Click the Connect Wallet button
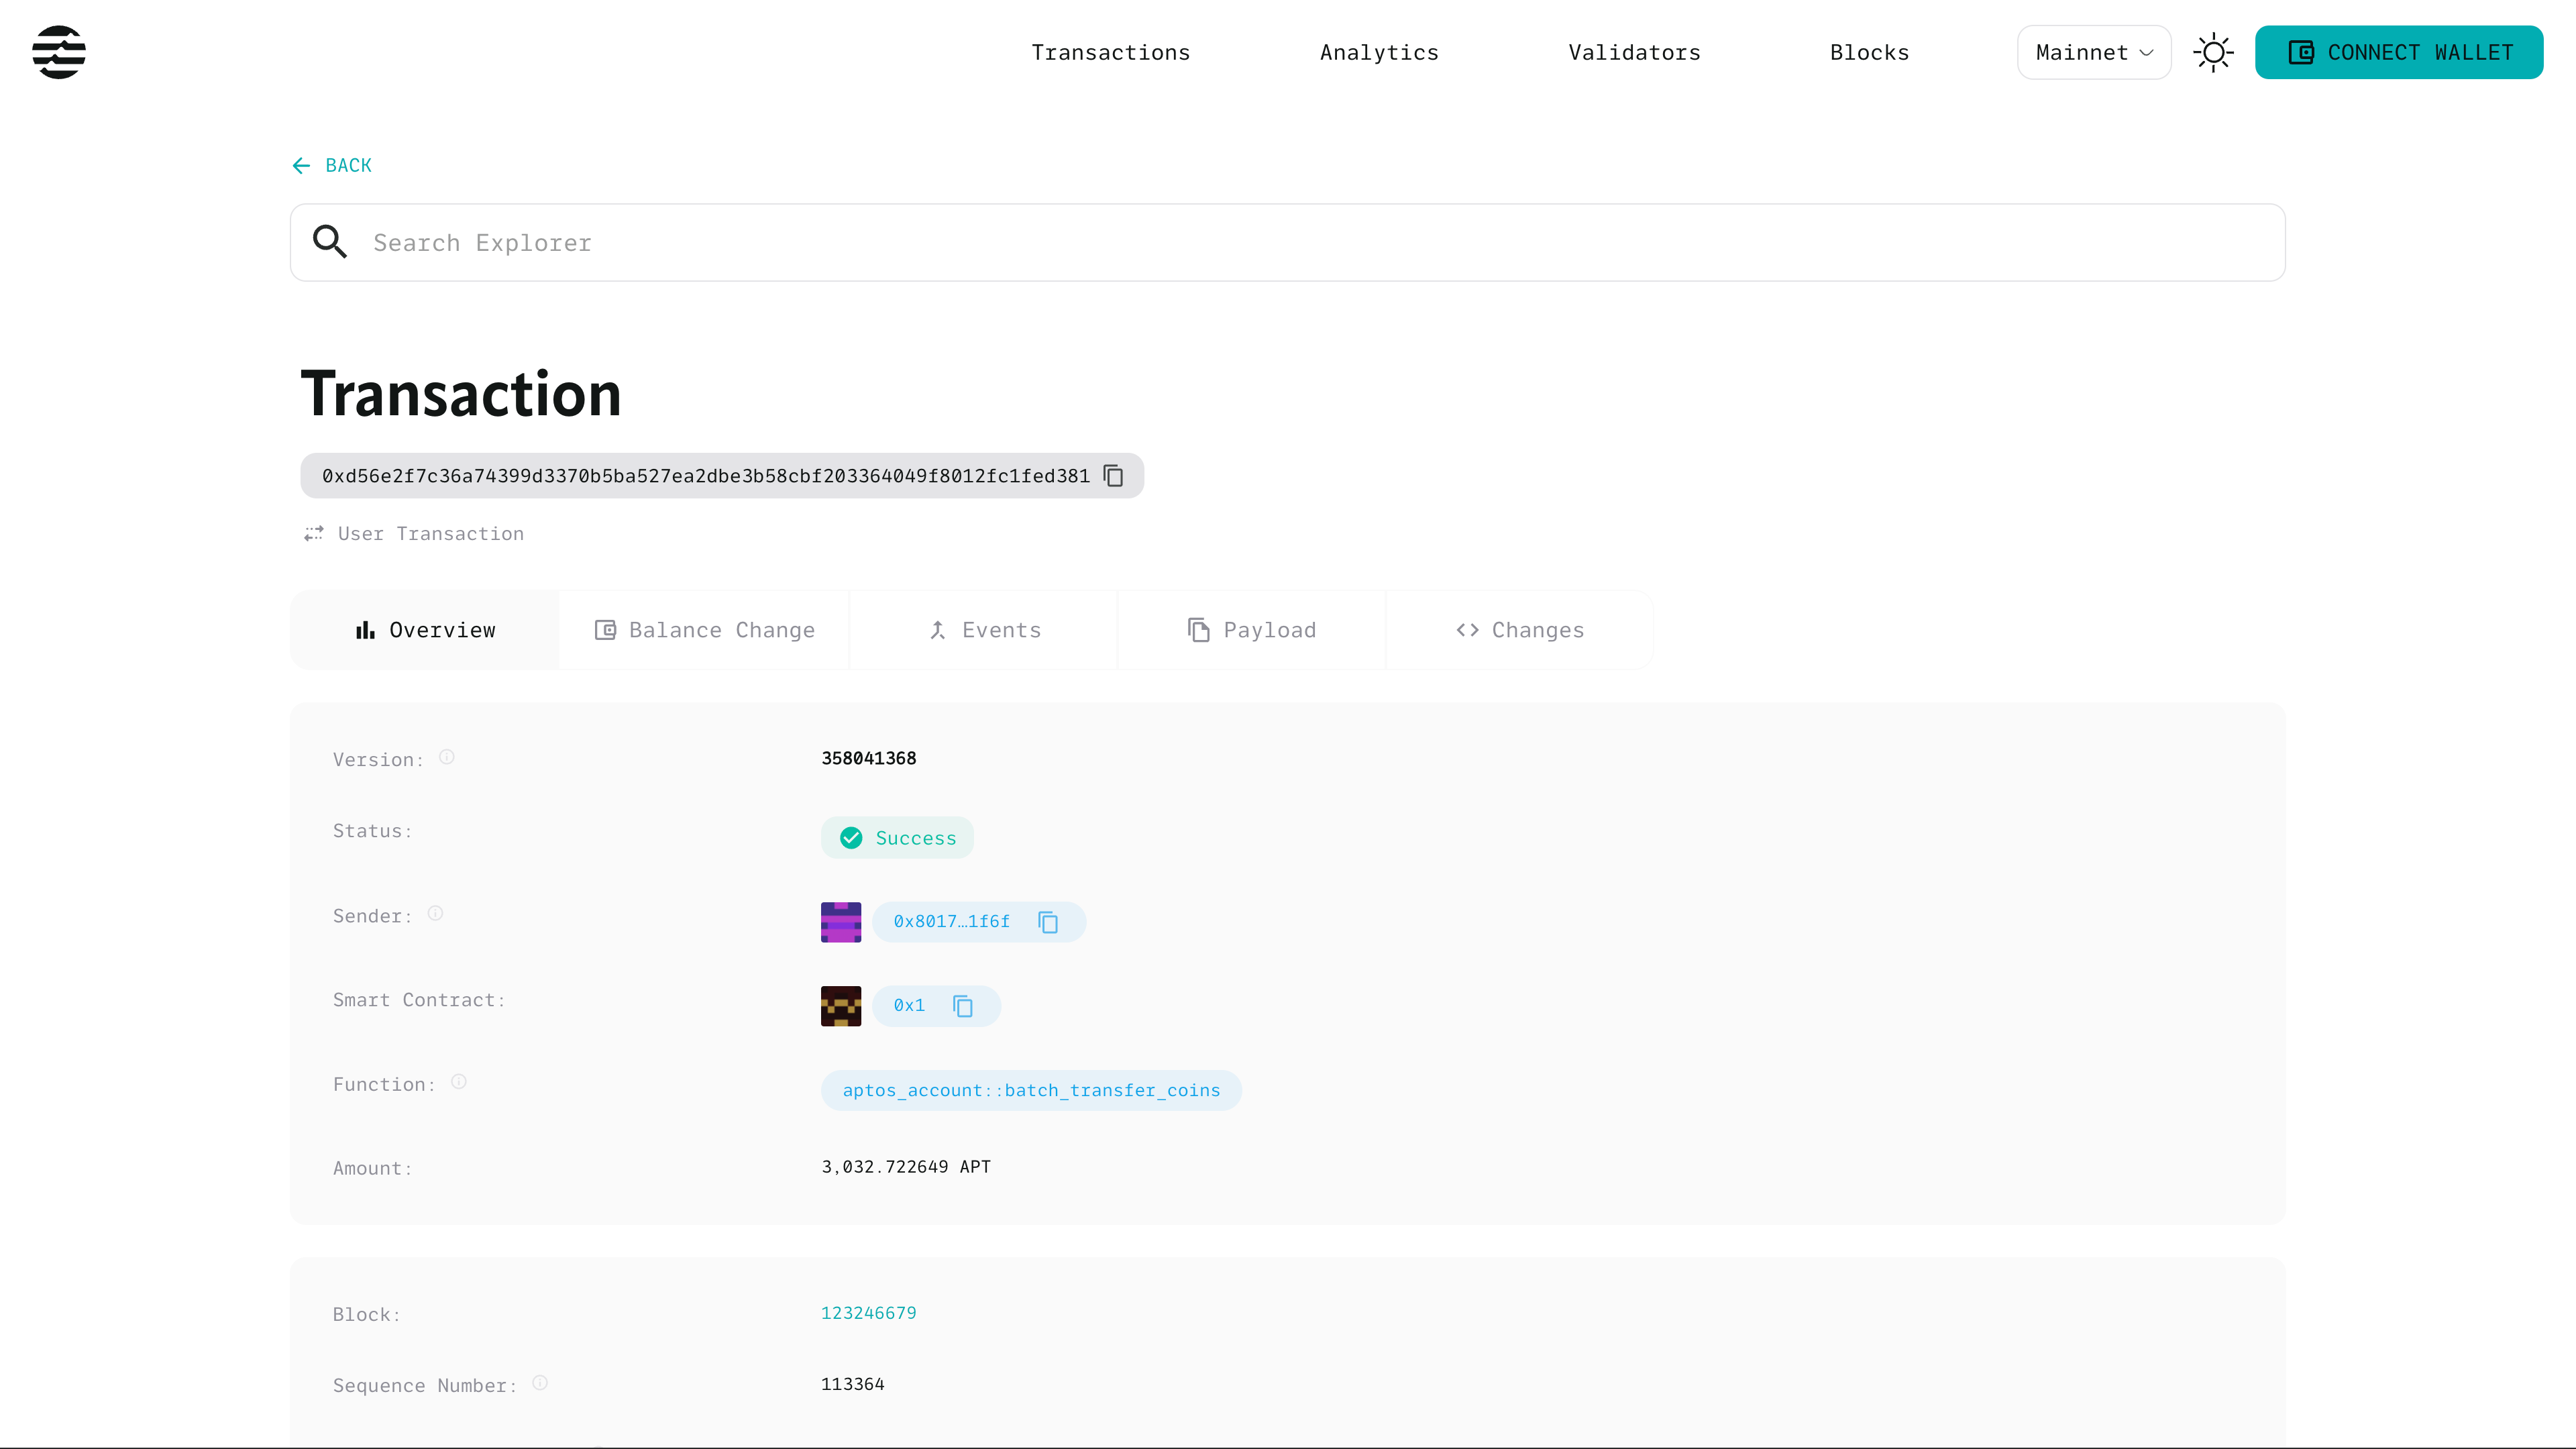This screenshot has width=2576, height=1449. [2398, 52]
